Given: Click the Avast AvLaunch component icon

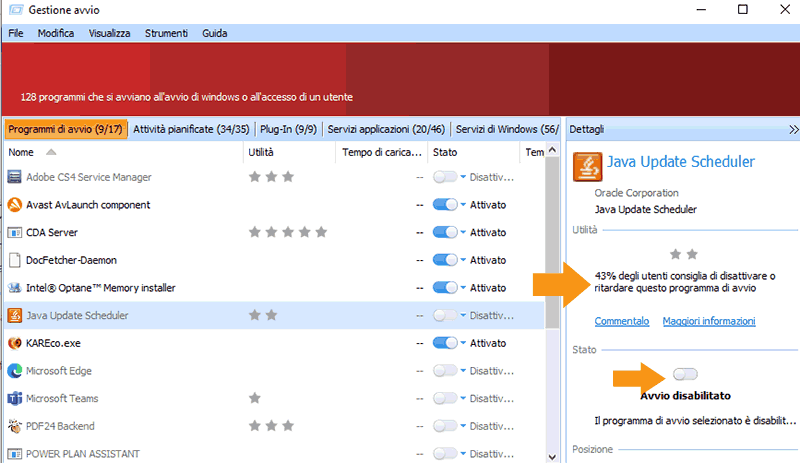Looking at the screenshot, I should pyautogui.click(x=15, y=205).
